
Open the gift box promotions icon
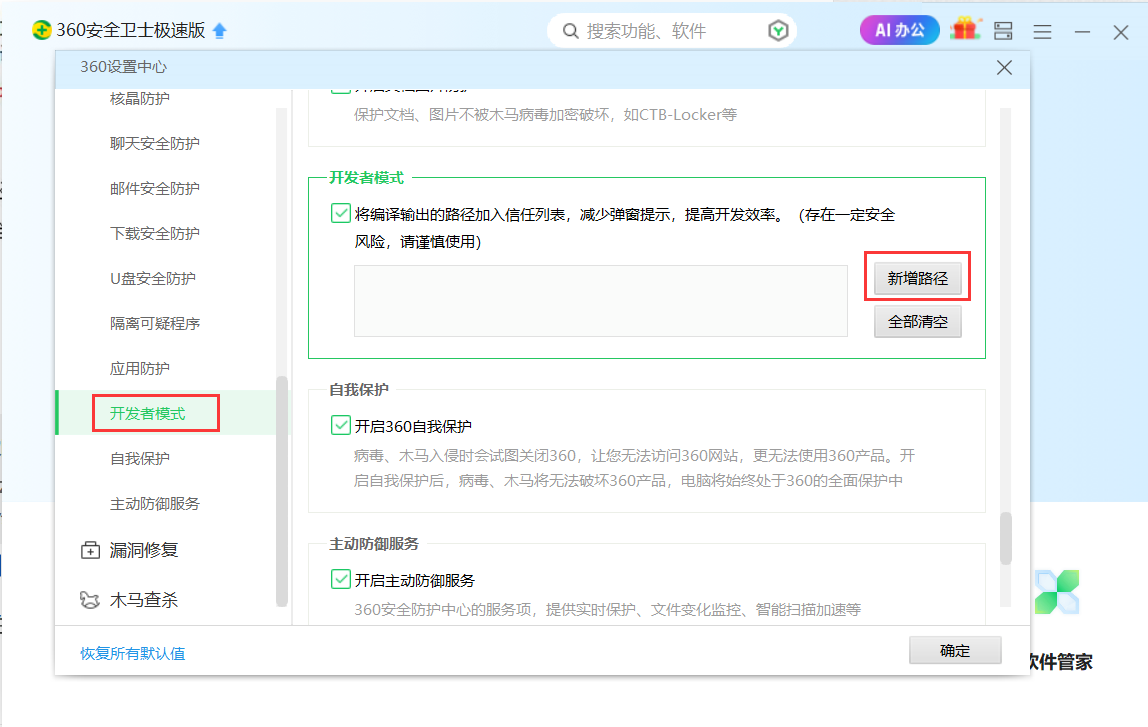(x=965, y=29)
